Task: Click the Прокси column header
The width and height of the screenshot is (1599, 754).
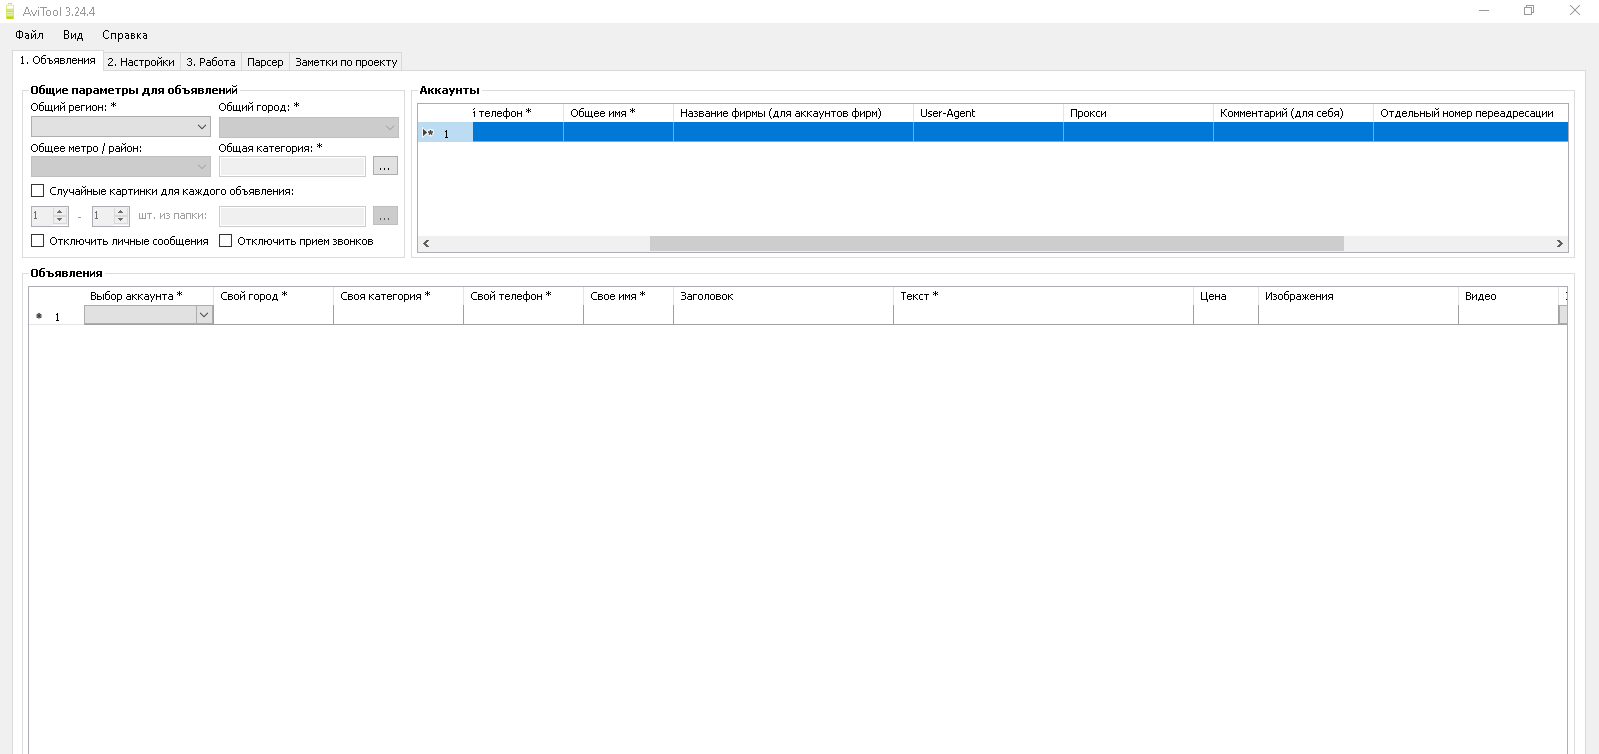Action: click(x=1138, y=113)
